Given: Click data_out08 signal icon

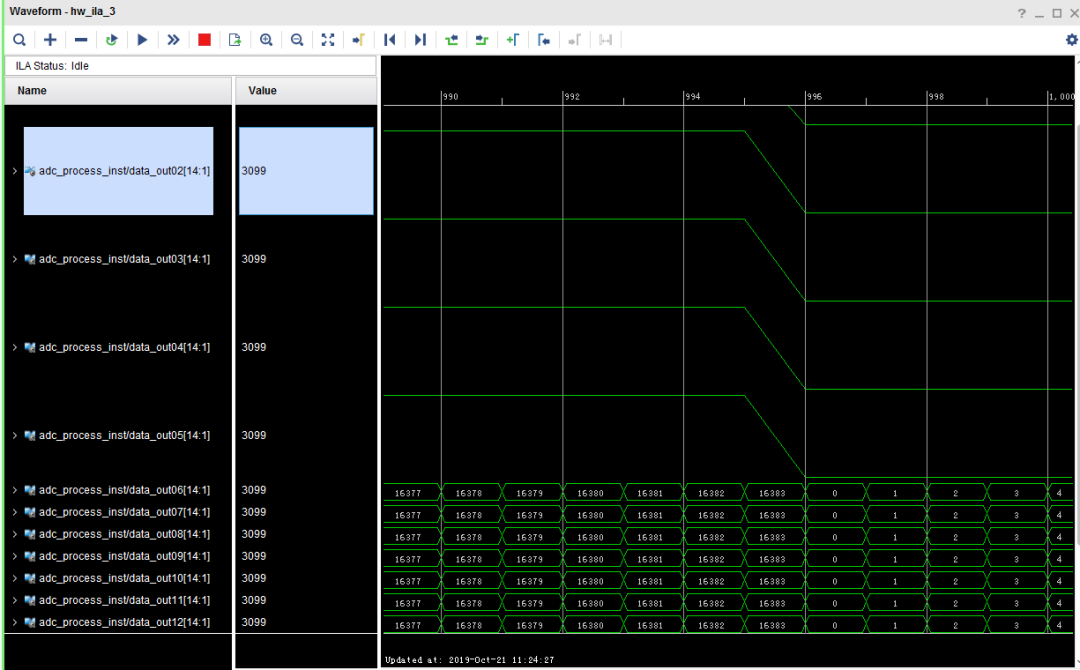Looking at the screenshot, I should point(30,534).
